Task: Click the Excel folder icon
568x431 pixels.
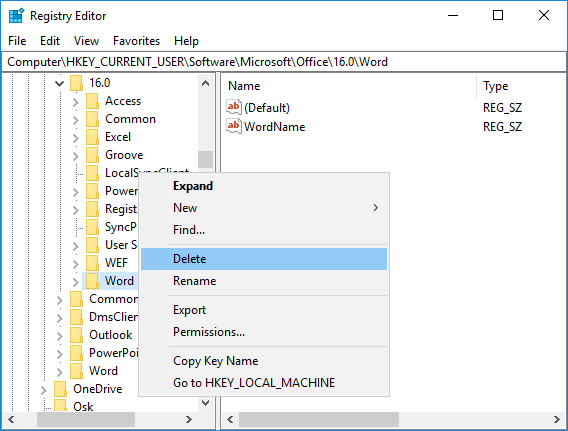Action: coord(92,137)
